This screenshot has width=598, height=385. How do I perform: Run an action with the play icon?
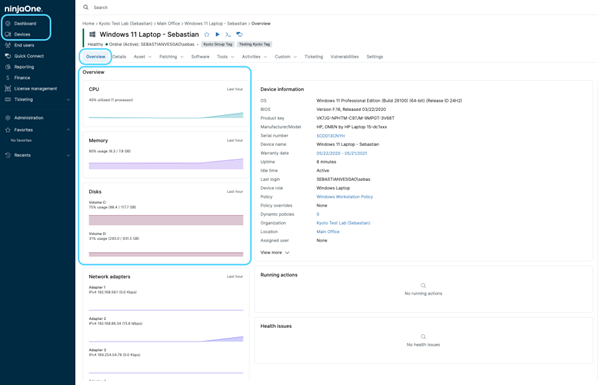(x=217, y=34)
